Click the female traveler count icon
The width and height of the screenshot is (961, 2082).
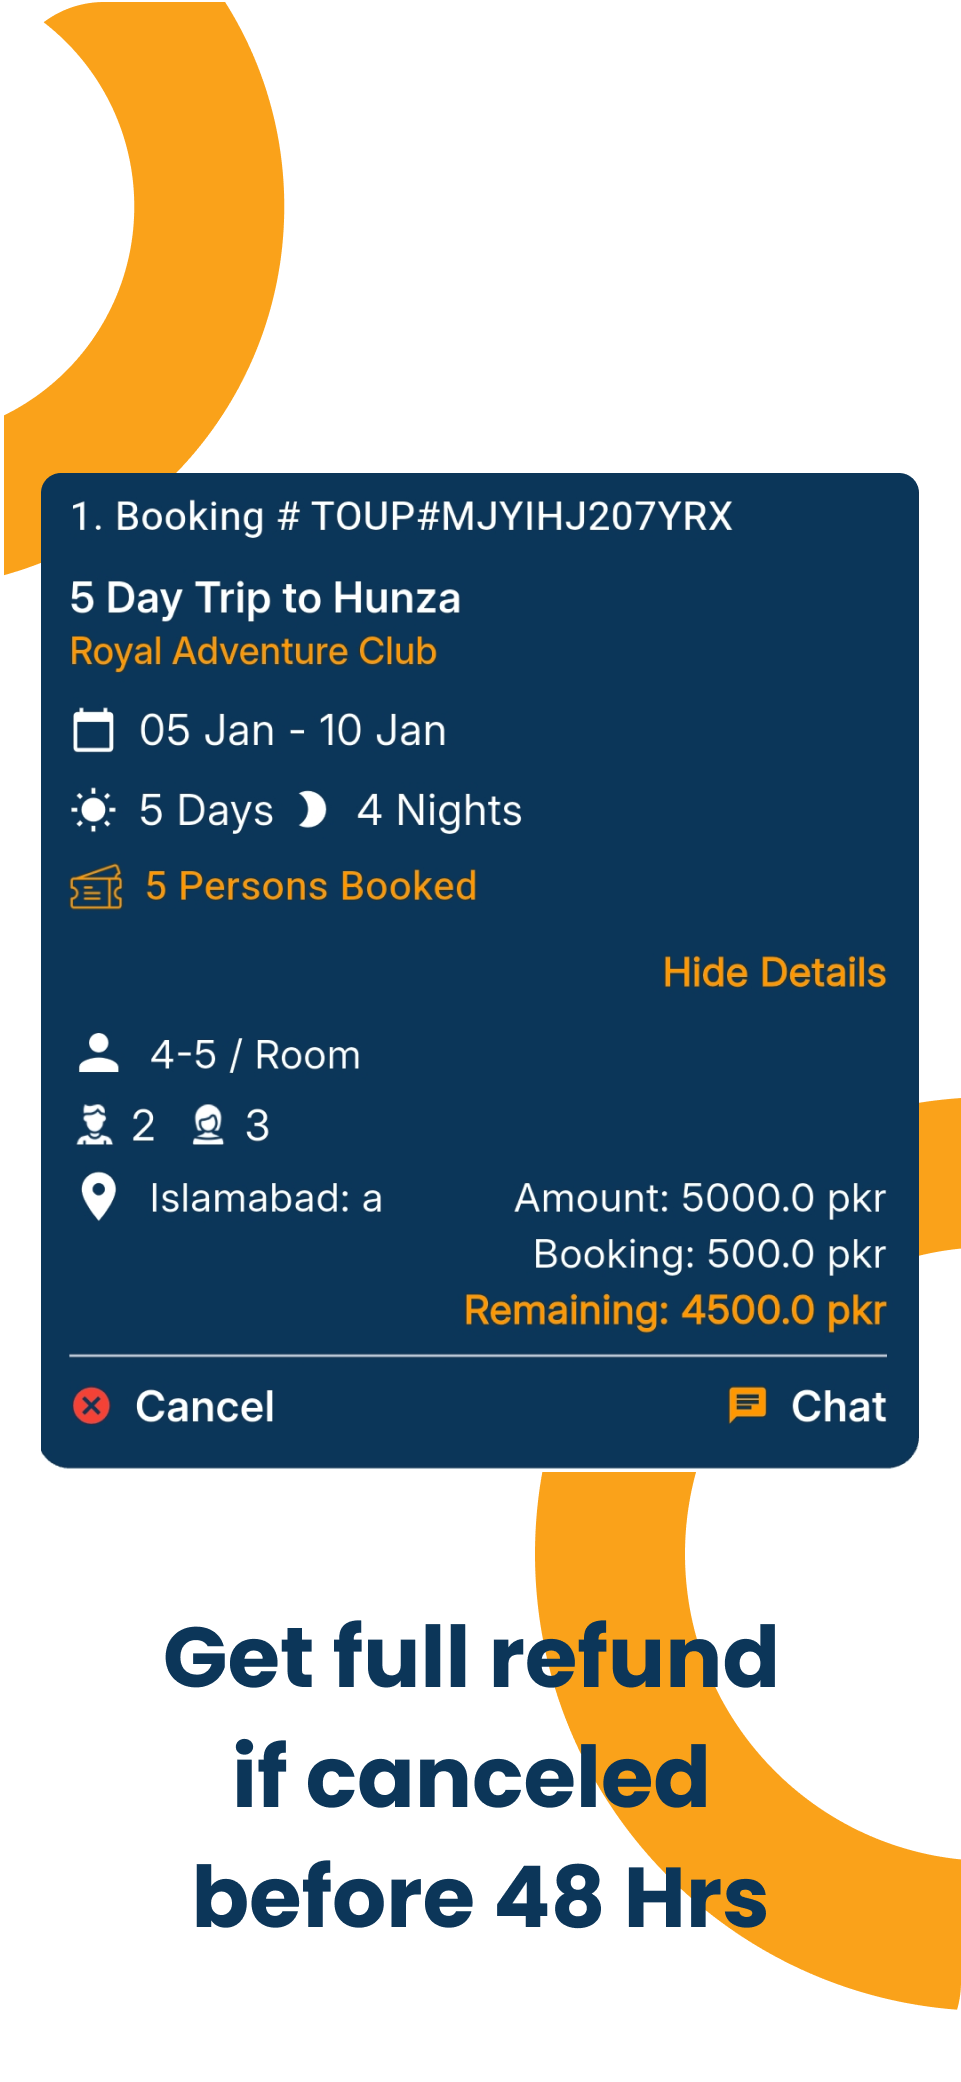pos(208,1125)
